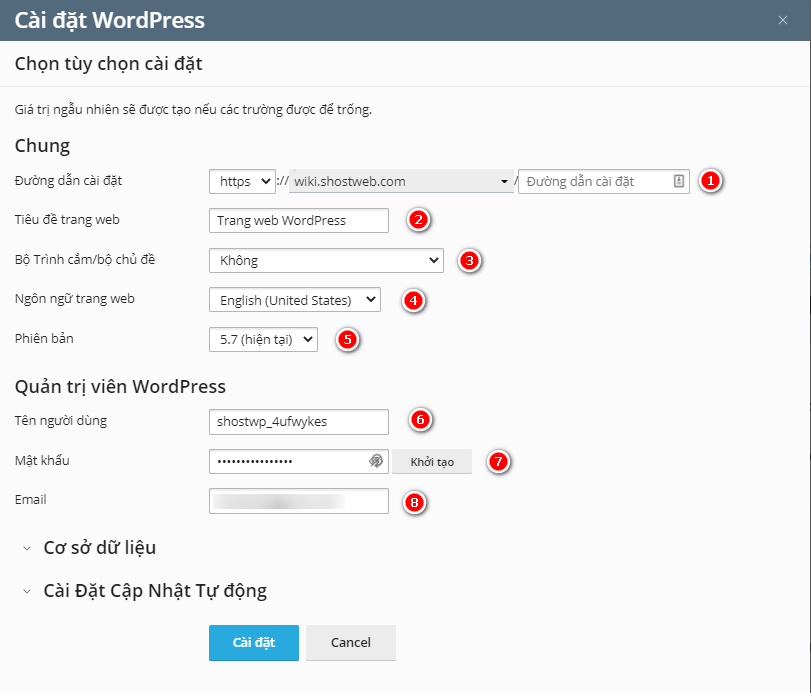This screenshot has height=693, width=811.
Task: Click red annotation marker 1 near install path
Action: [x=710, y=182]
